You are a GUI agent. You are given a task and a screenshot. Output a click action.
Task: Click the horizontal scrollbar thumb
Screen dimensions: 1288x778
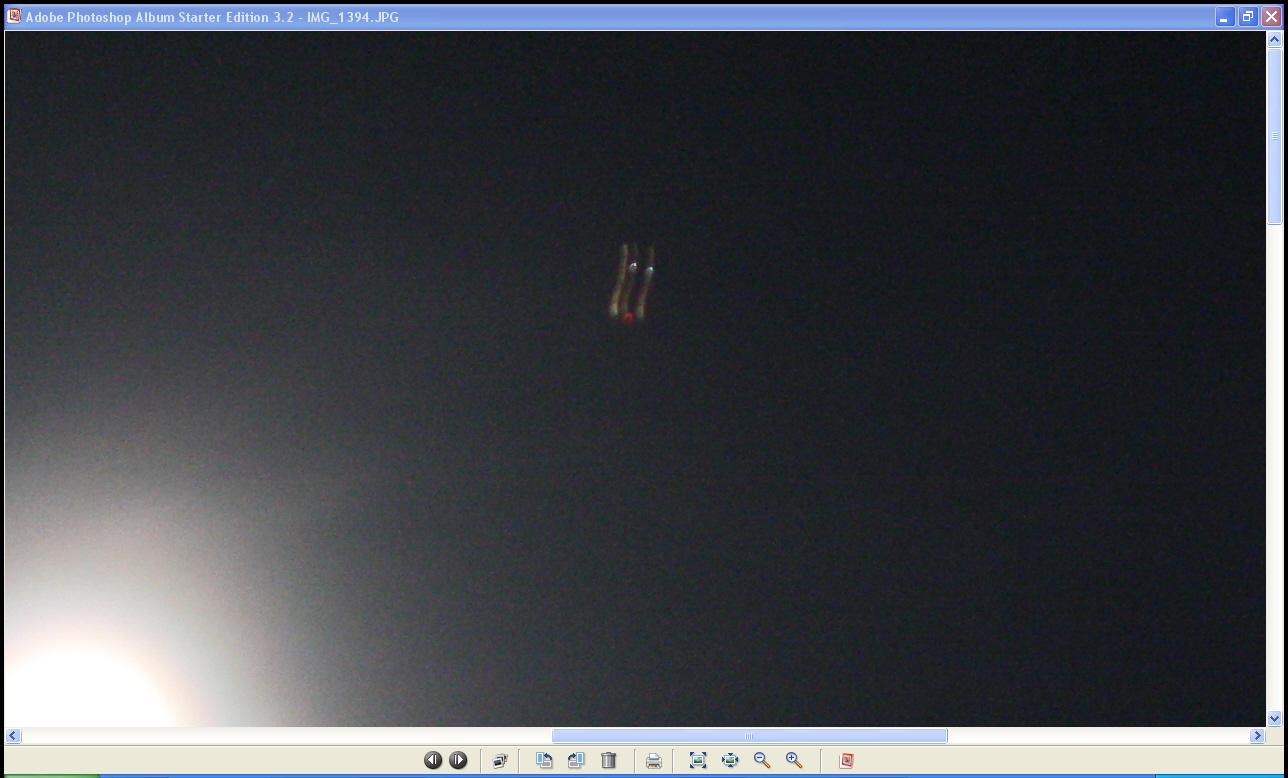(x=749, y=736)
